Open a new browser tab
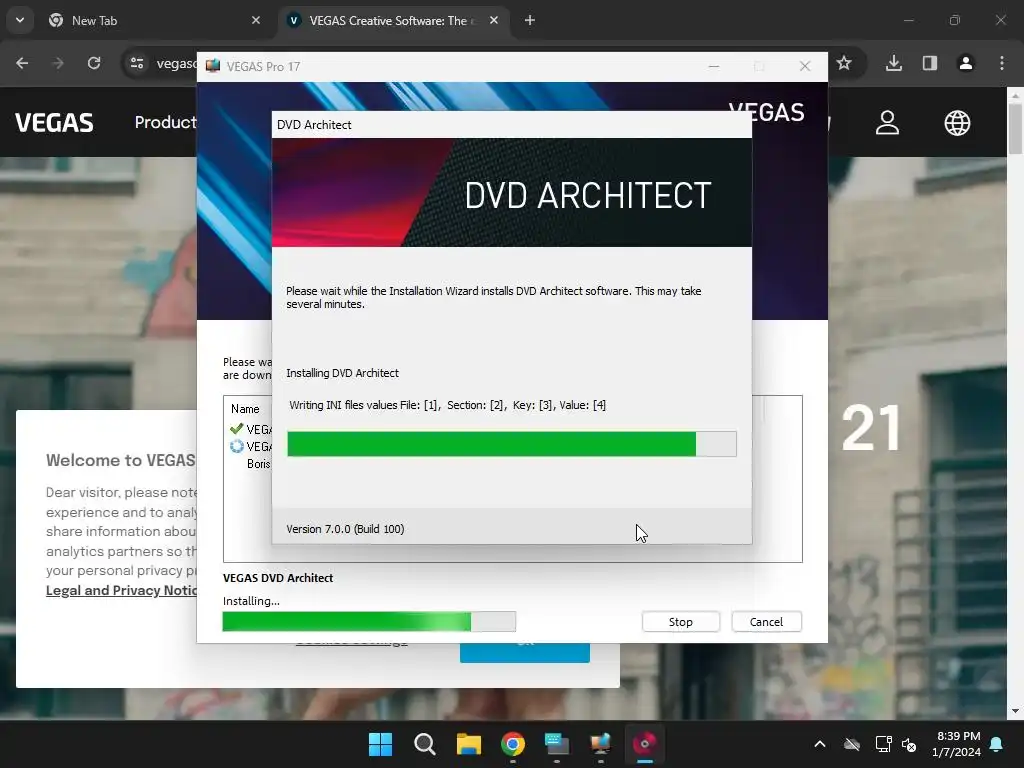The height and width of the screenshot is (768, 1024). coord(530,20)
